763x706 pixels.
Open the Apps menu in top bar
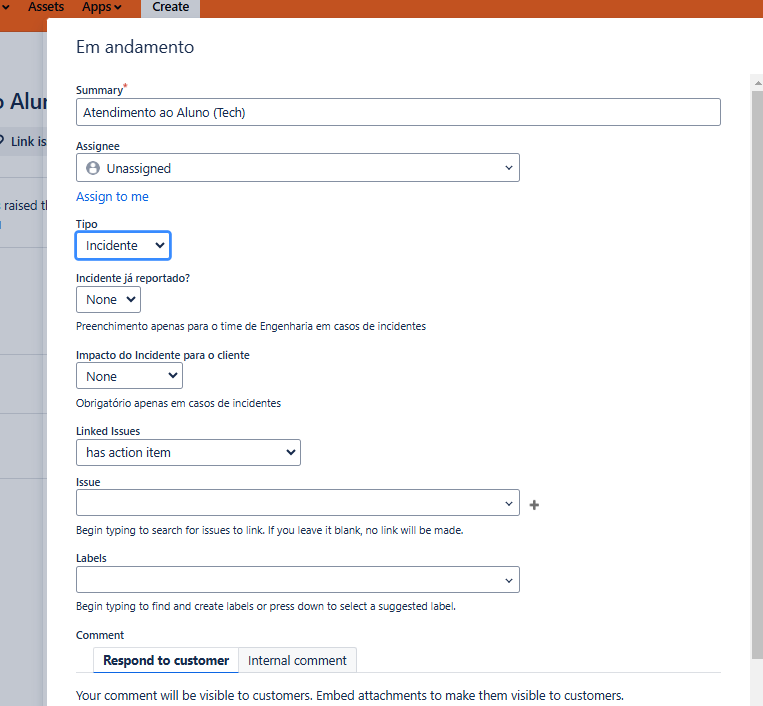coord(102,7)
